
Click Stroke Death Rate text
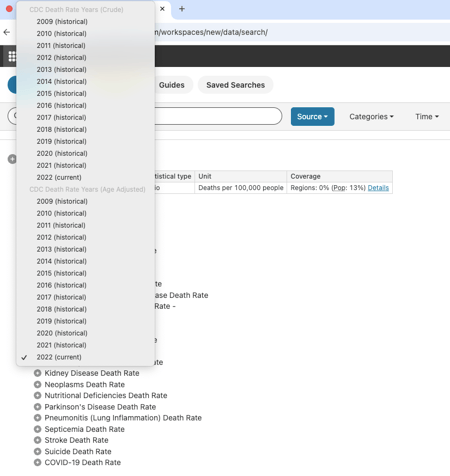[77, 440]
